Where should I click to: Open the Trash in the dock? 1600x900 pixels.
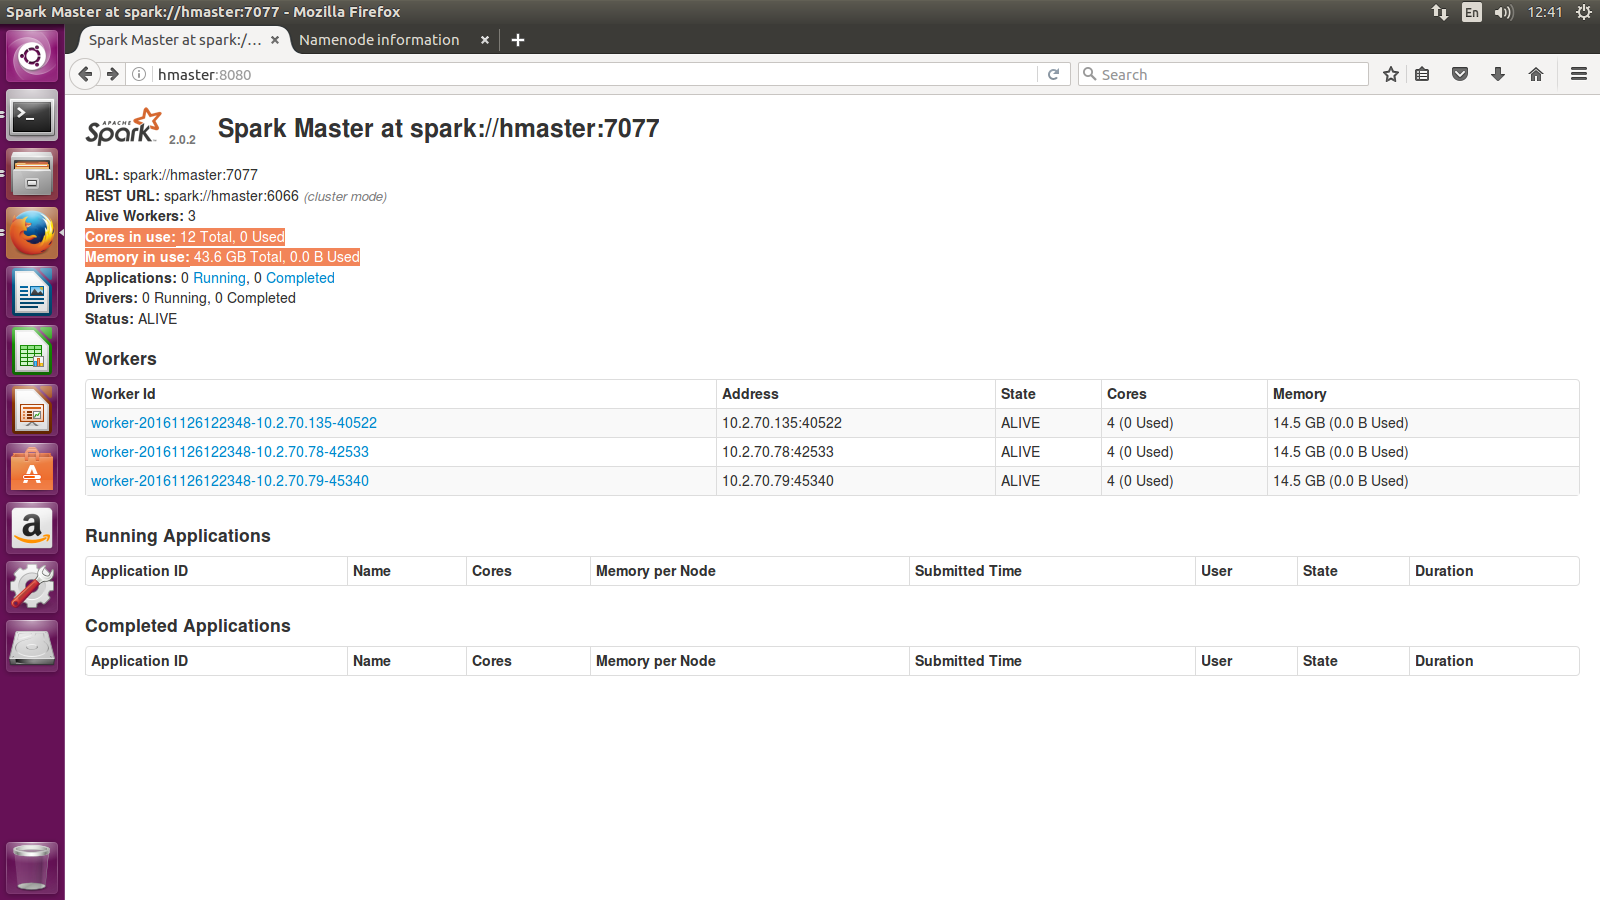[32, 866]
